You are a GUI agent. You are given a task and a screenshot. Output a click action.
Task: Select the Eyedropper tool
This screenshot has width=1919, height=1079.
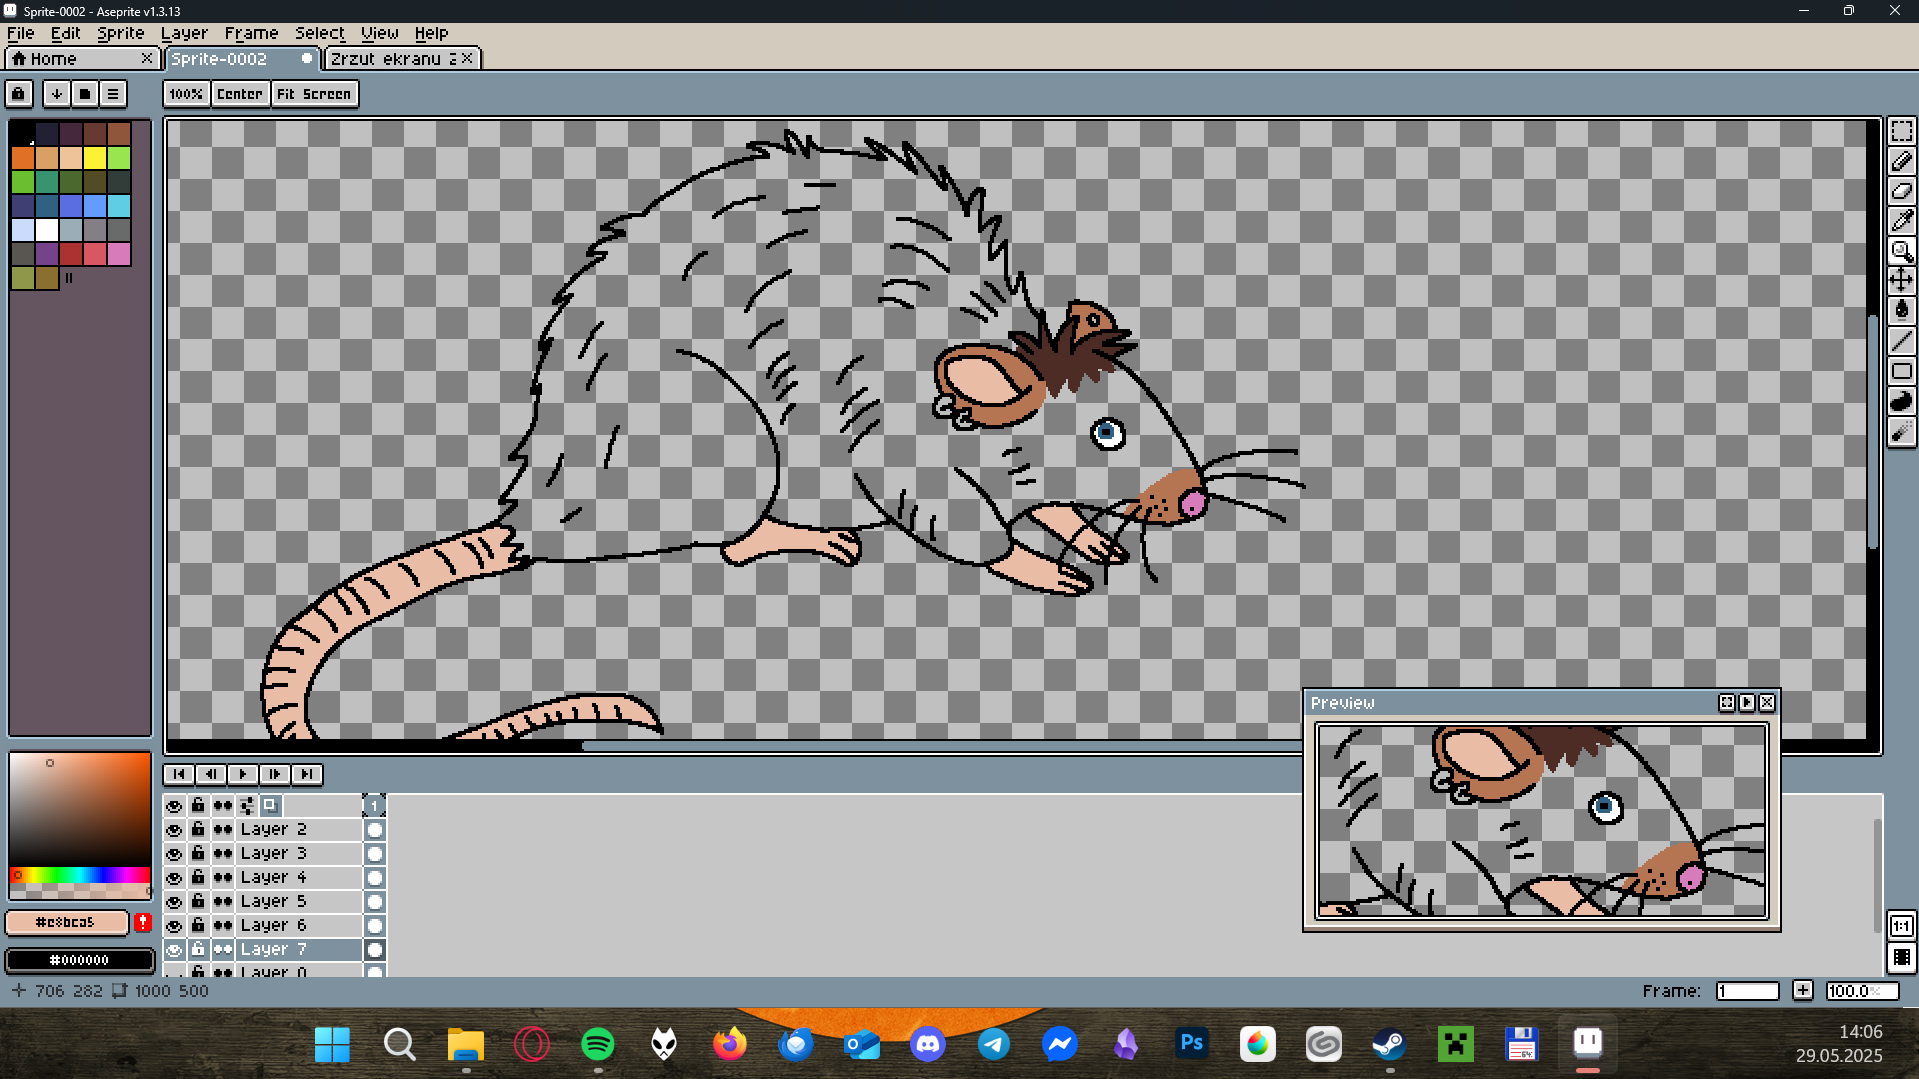tap(1901, 221)
